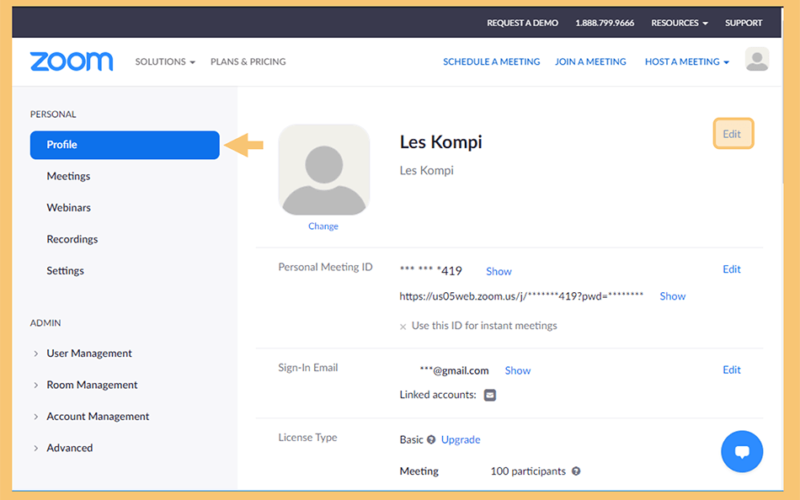This screenshot has width=800, height=500.
Task: Open the chat help bubble
Action: 742,452
